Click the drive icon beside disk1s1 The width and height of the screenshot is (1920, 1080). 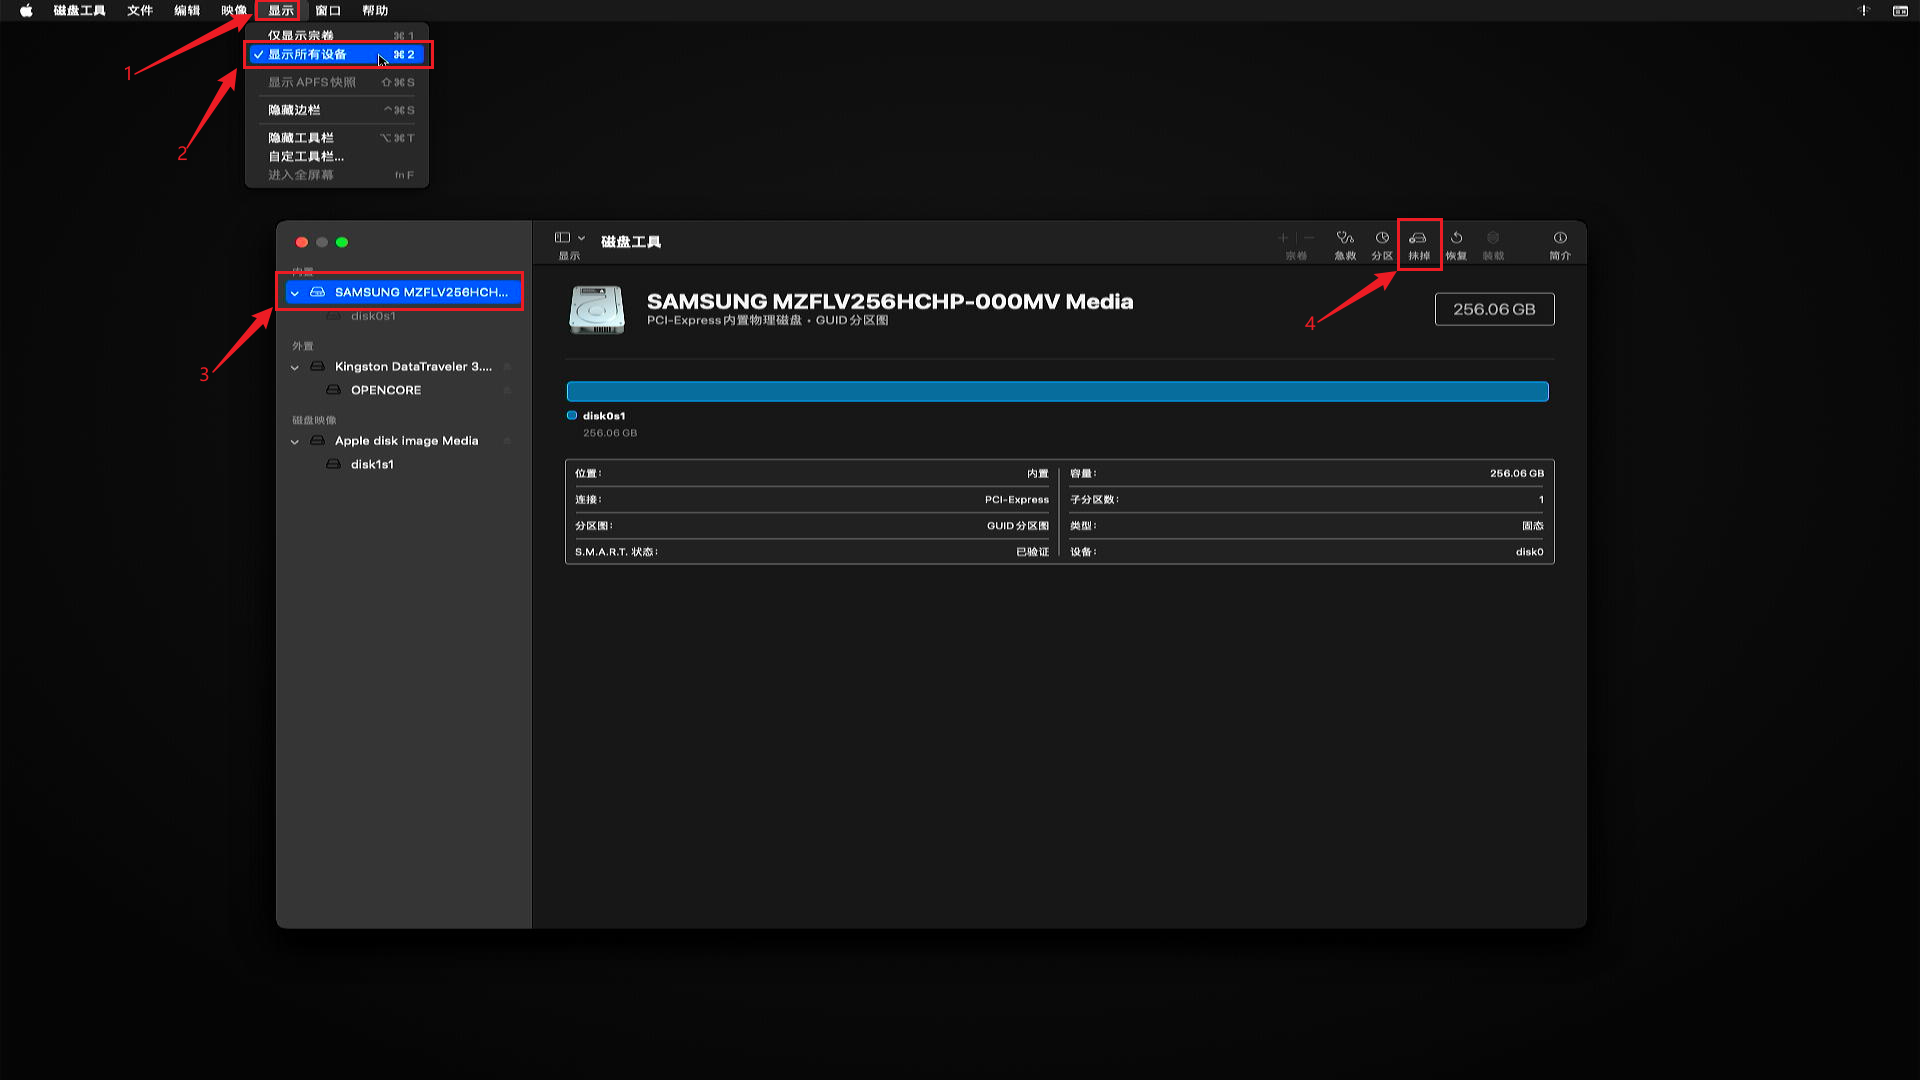[x=334, y=464]
